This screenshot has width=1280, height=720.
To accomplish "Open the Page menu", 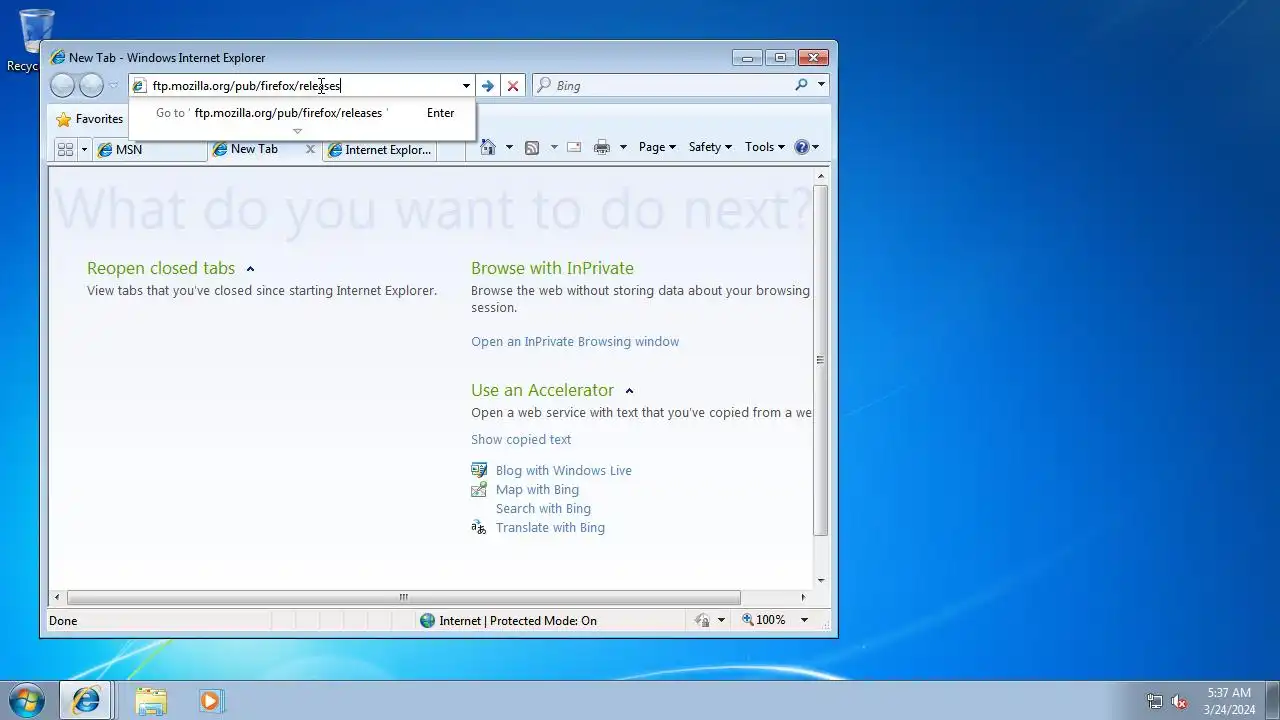I will [x=657, y=147].
